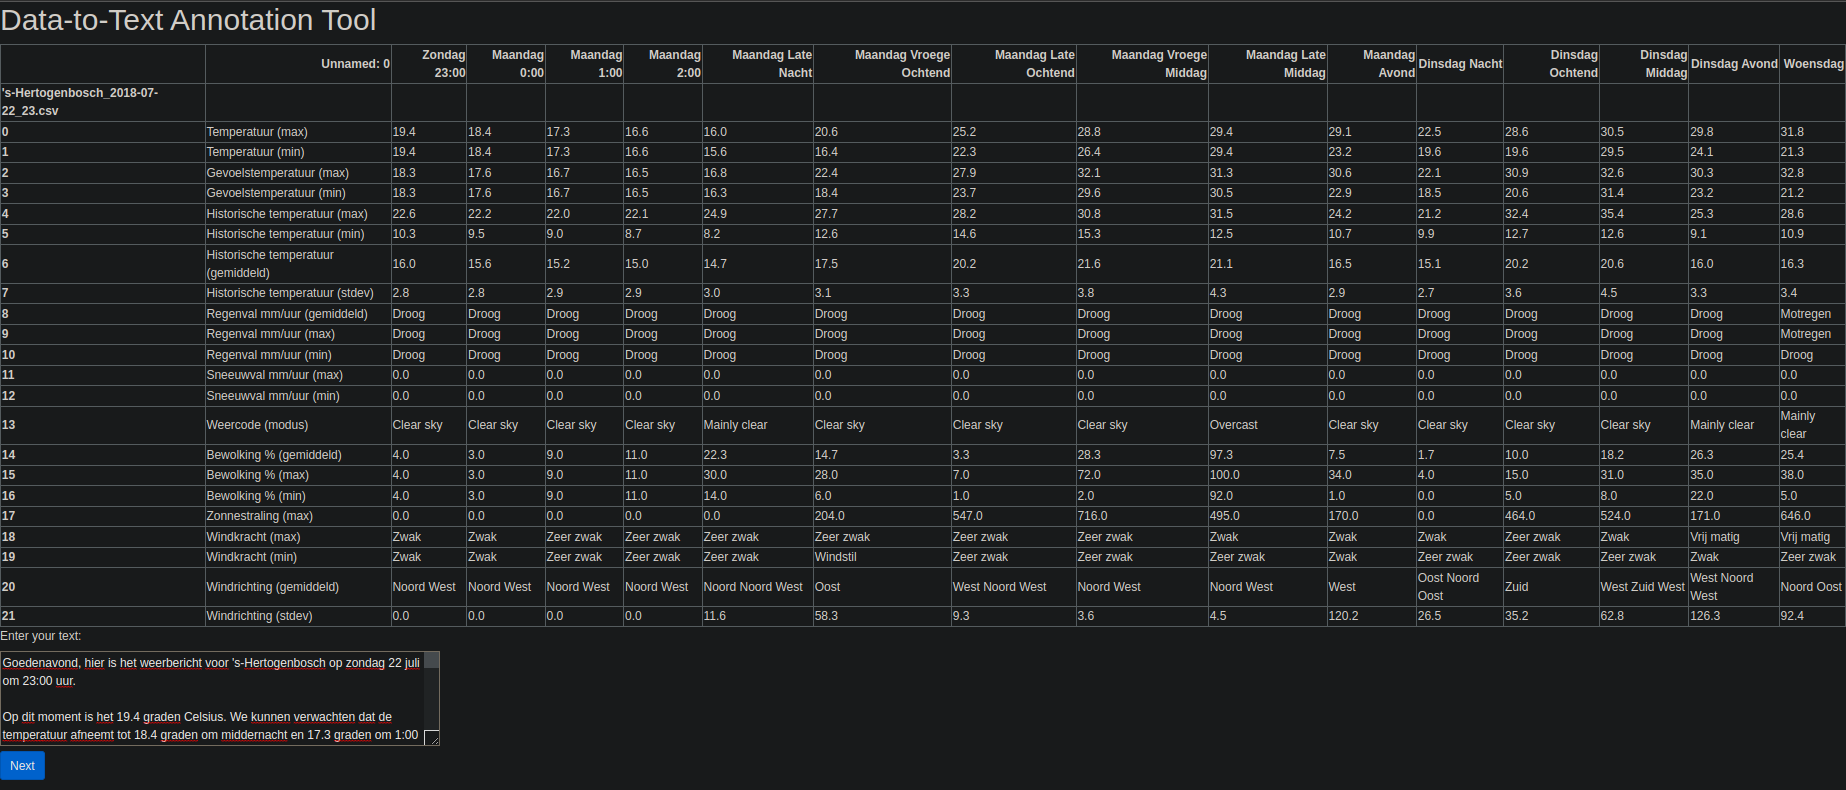The height and width of the screenshot is (790, 1846).
Task: Click the text area resize handle
Action: pyautogui.click(x=432, y=738)
